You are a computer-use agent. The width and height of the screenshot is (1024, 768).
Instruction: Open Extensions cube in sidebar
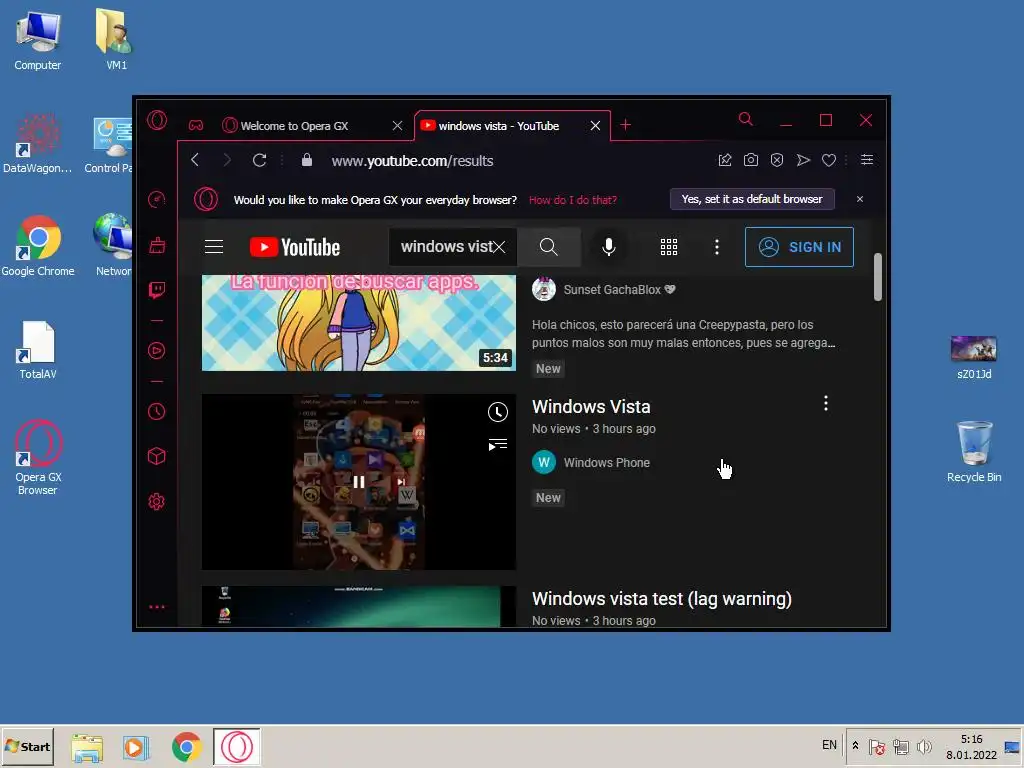157,456
